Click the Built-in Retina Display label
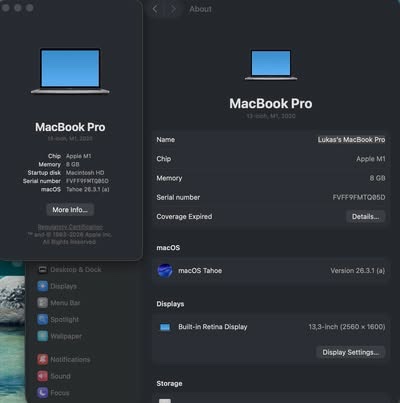 pos(213,327)
